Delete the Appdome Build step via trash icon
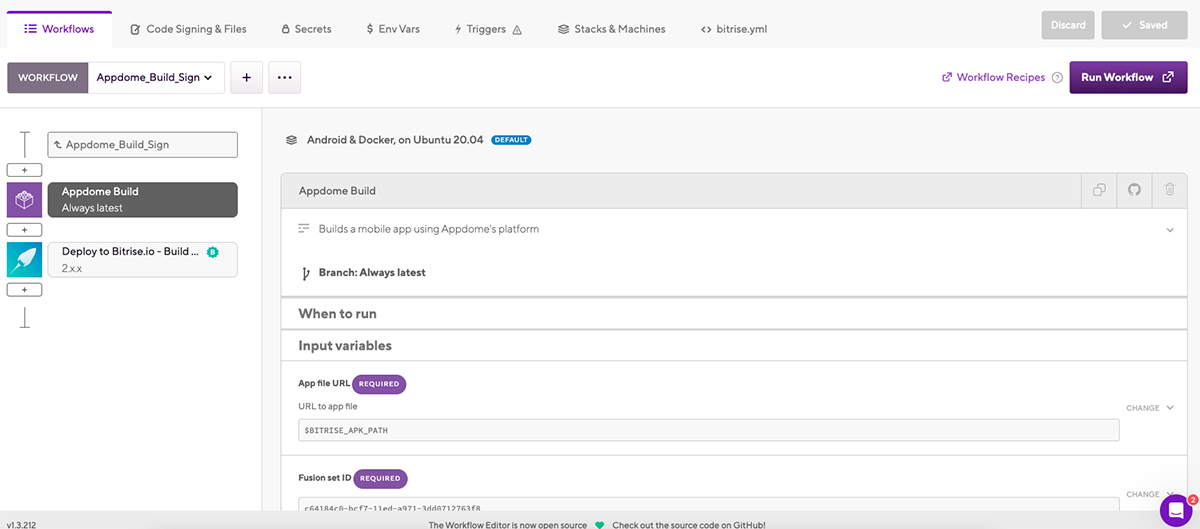This screenshot has height=529, width=1200. (x=1169, y=190)
